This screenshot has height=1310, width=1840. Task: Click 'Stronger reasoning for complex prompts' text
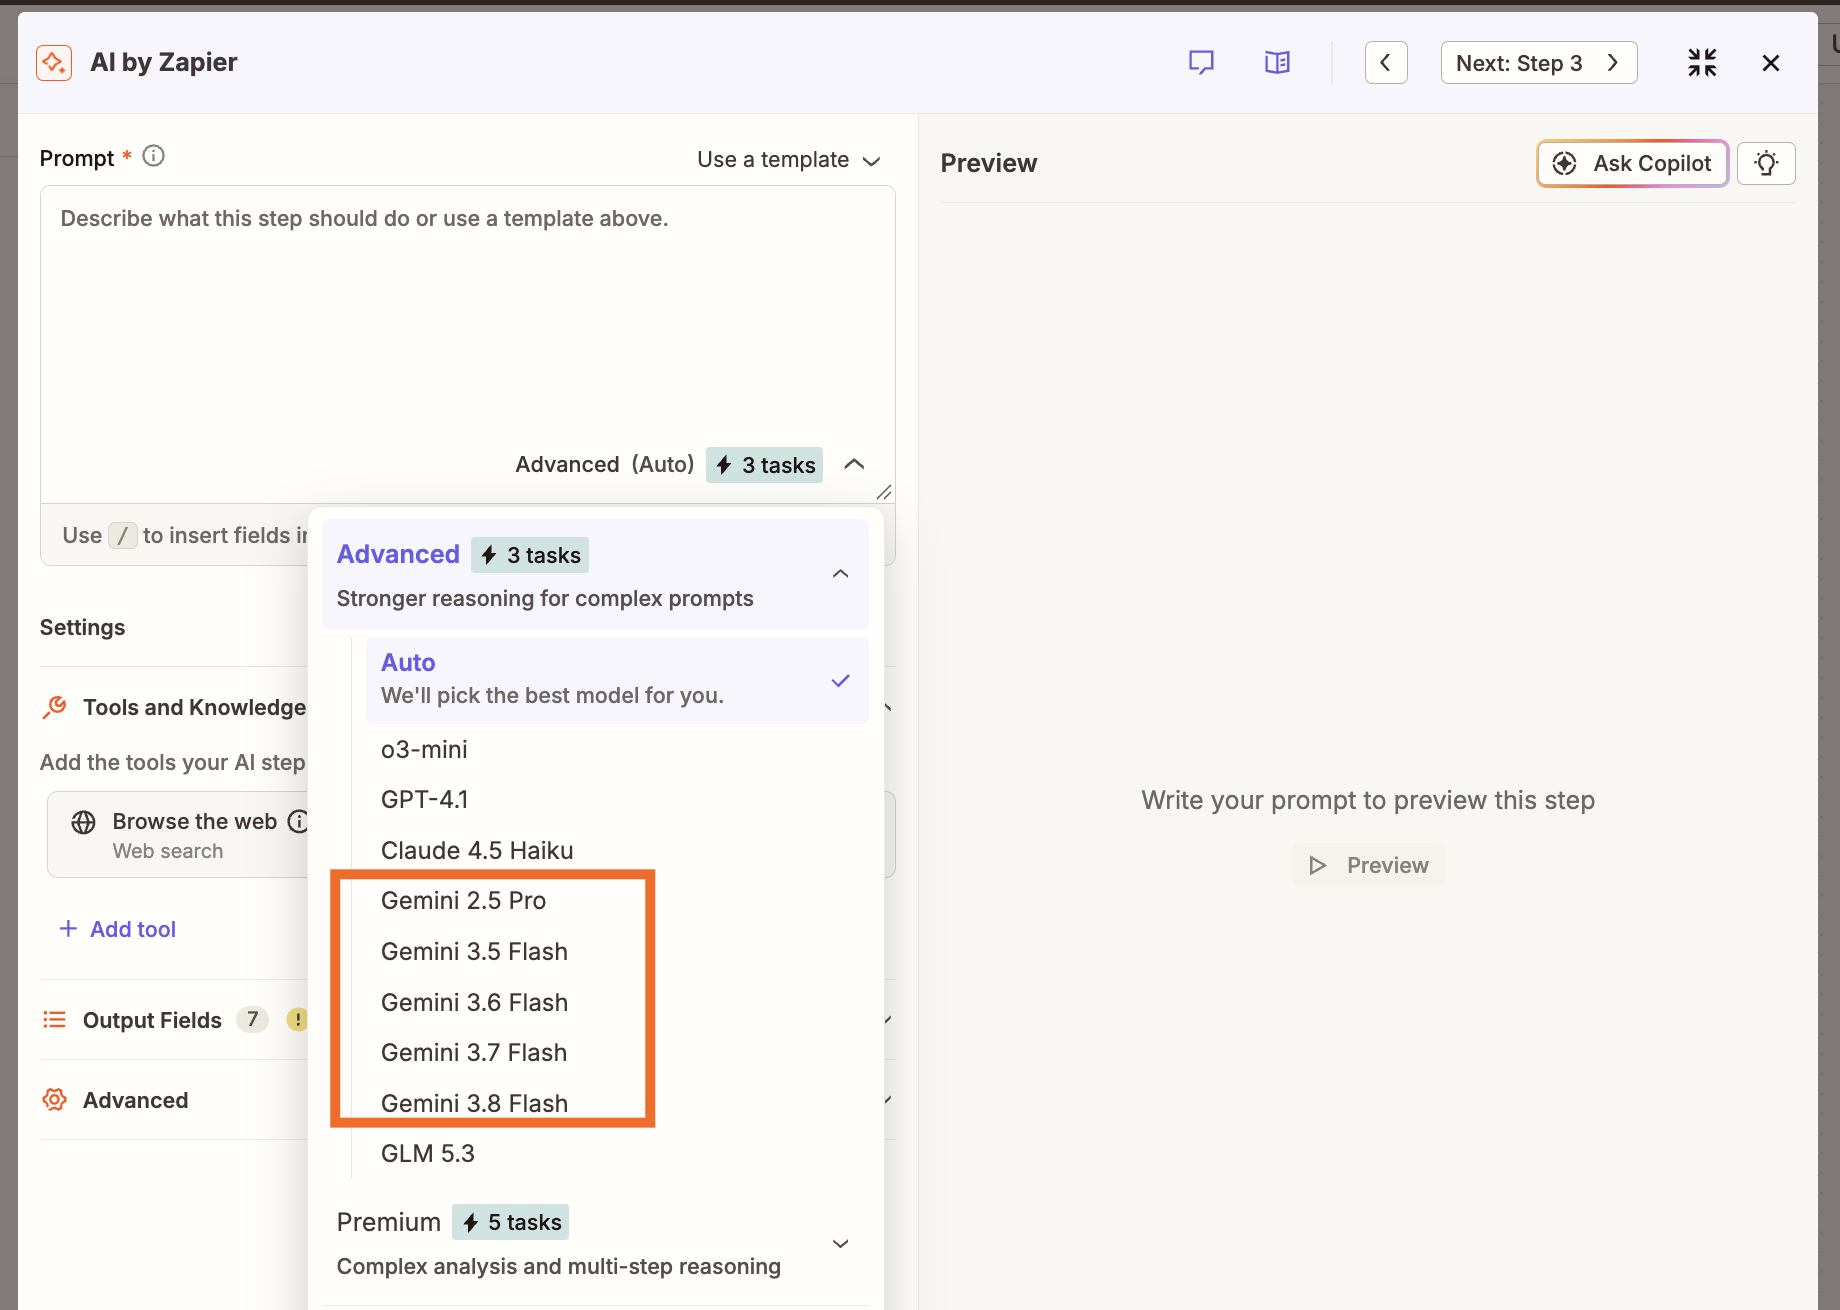pos(545,598)
